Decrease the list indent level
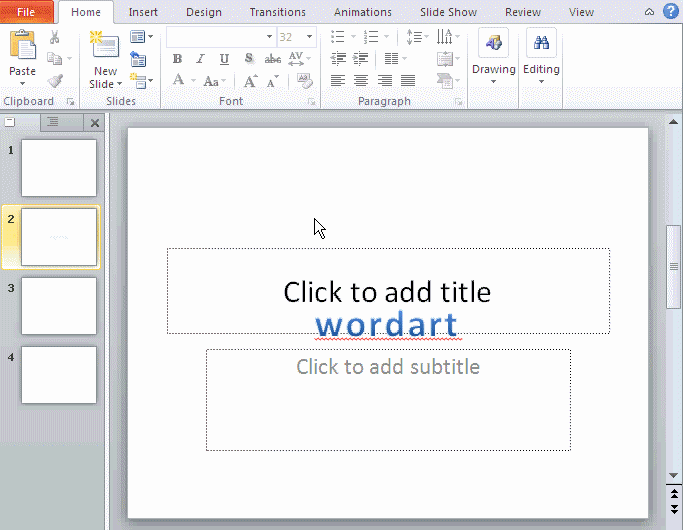Image resolution: width=683 pixels, height=530 pixels. point(338,58)
